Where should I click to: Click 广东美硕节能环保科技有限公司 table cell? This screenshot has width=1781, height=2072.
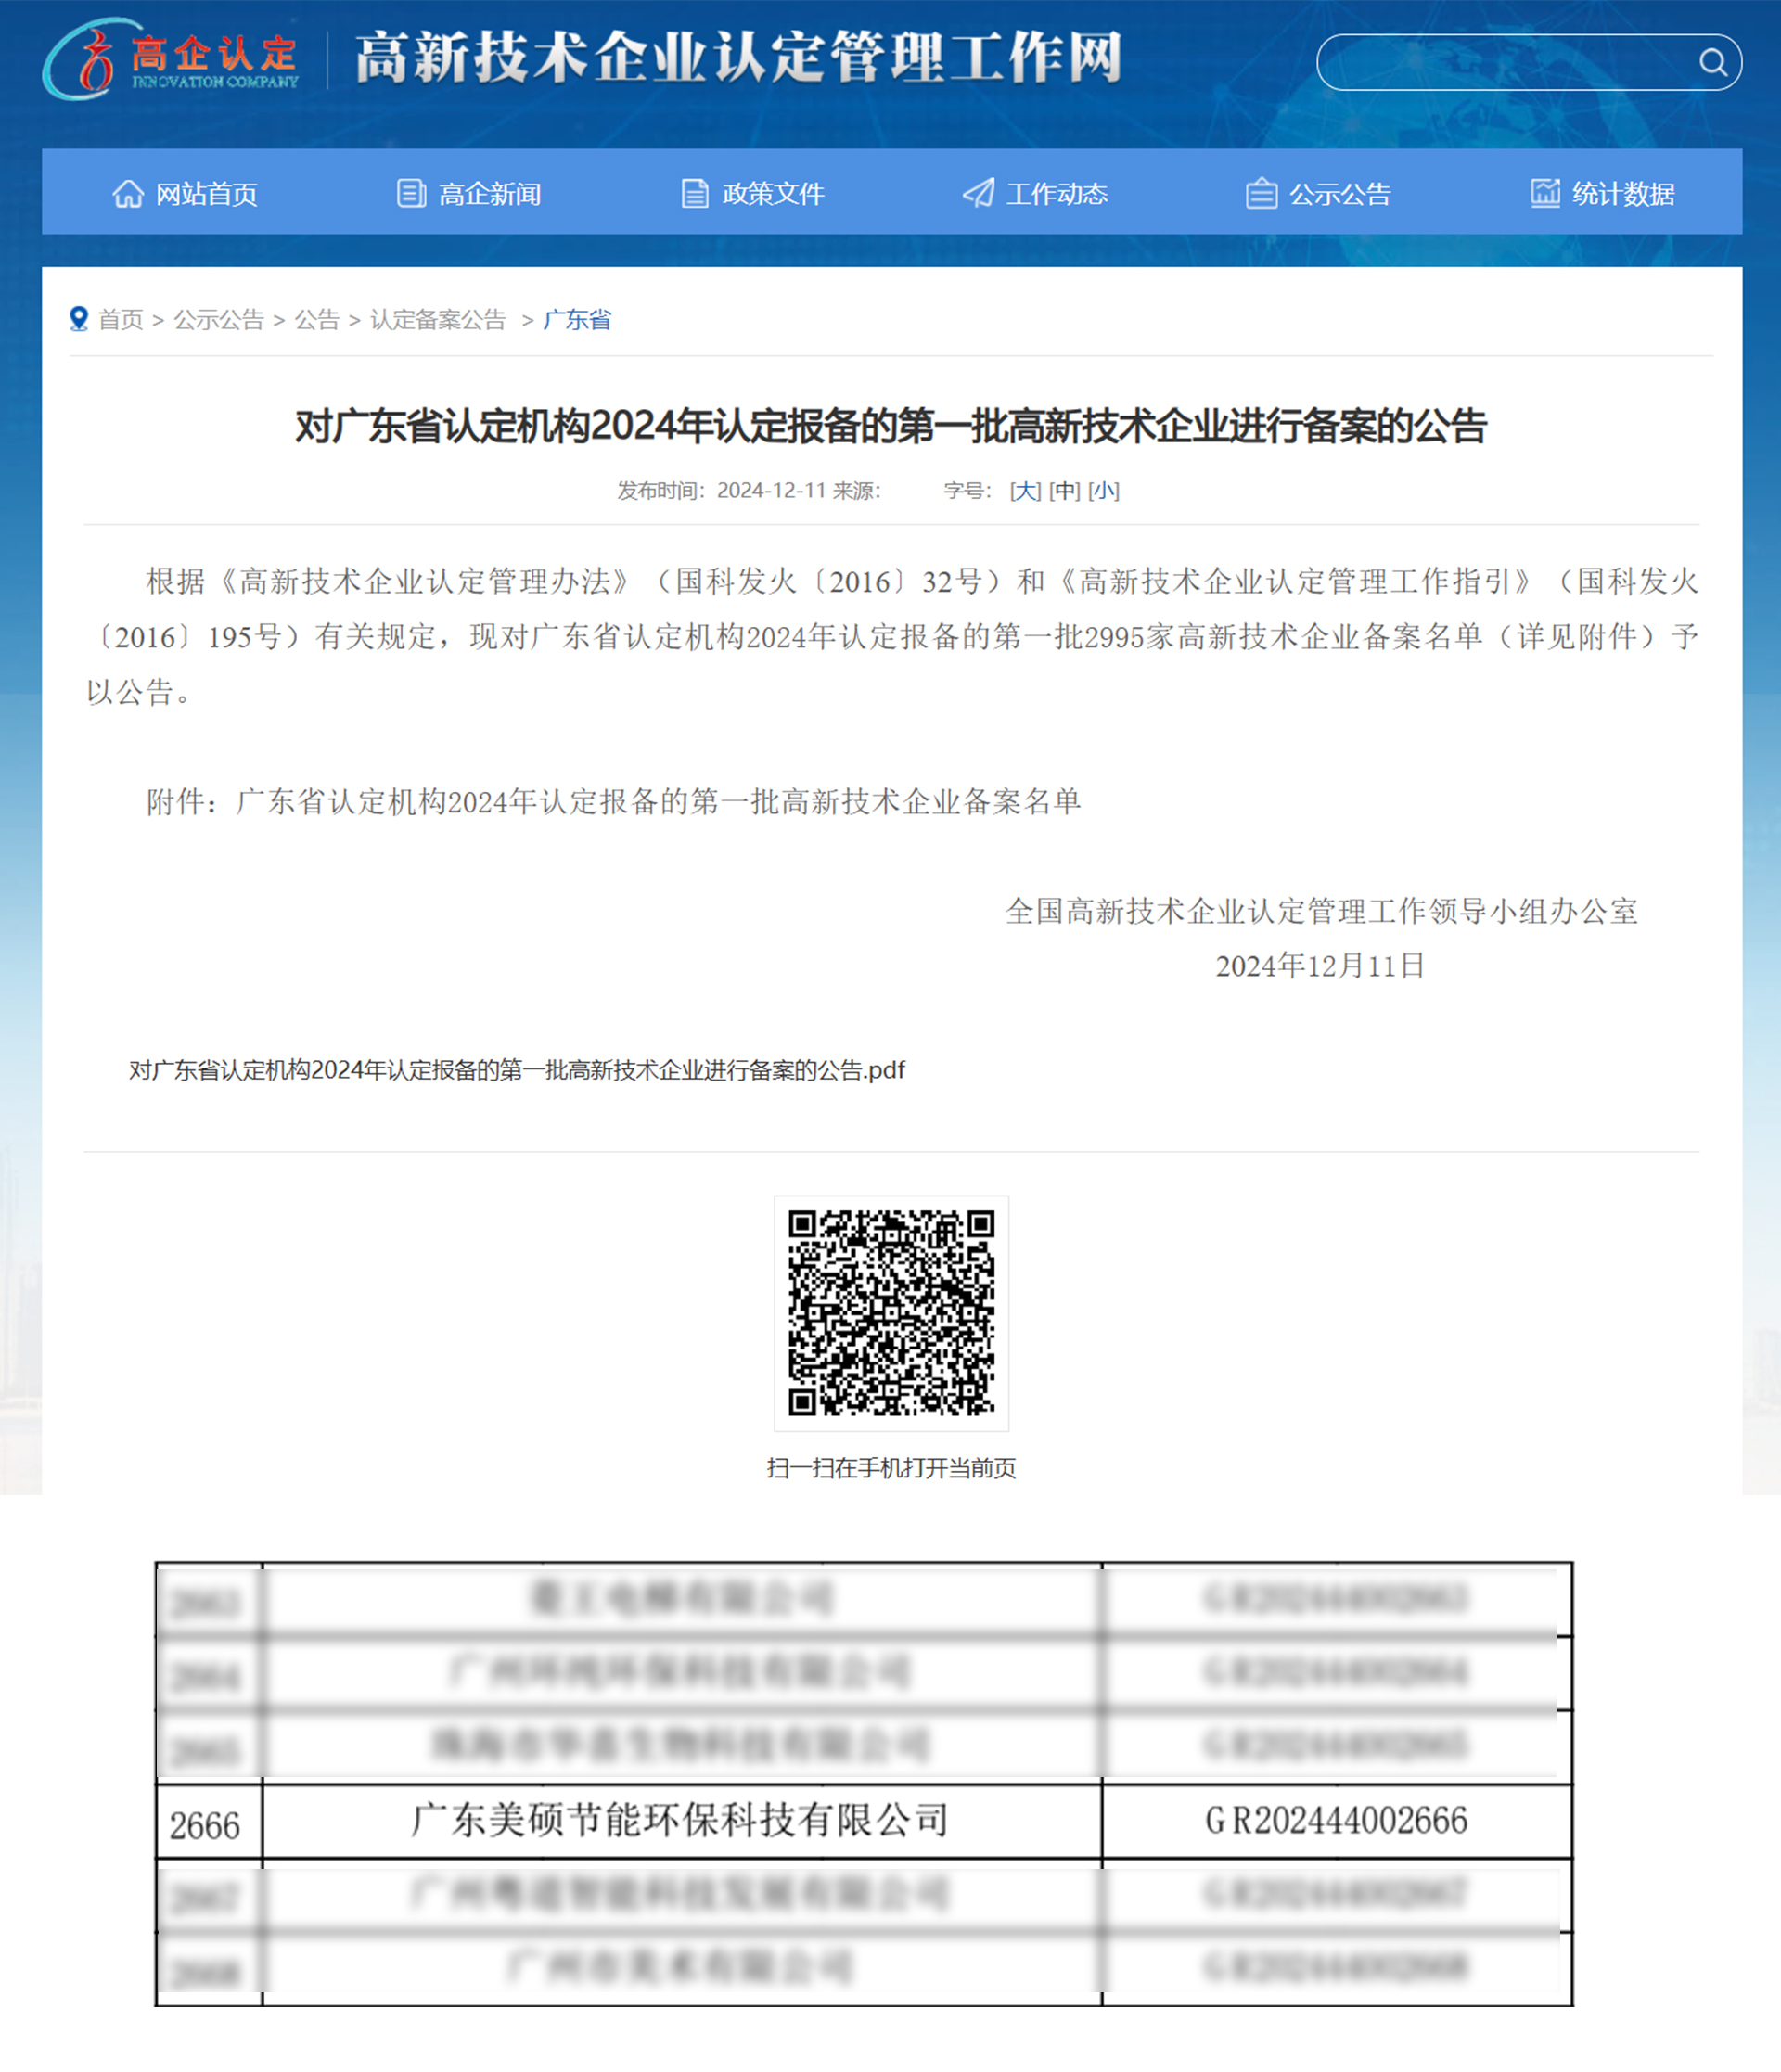pos(682,1821)
